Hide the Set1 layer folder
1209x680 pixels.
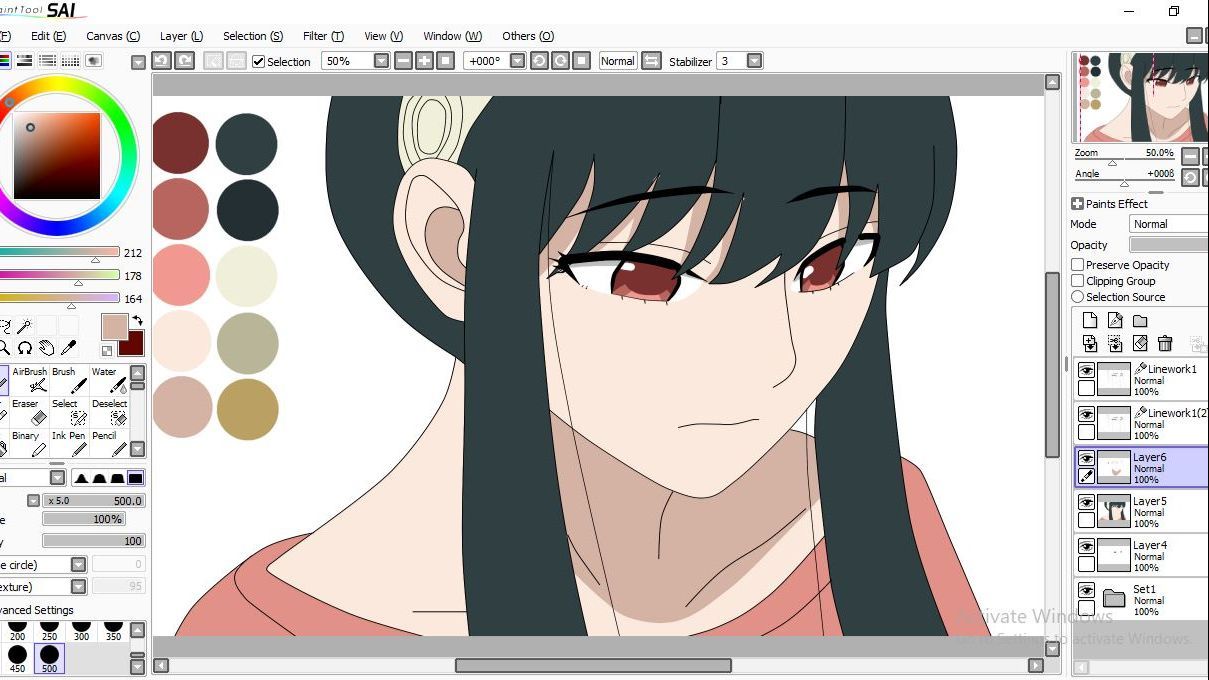point(1086,591)
